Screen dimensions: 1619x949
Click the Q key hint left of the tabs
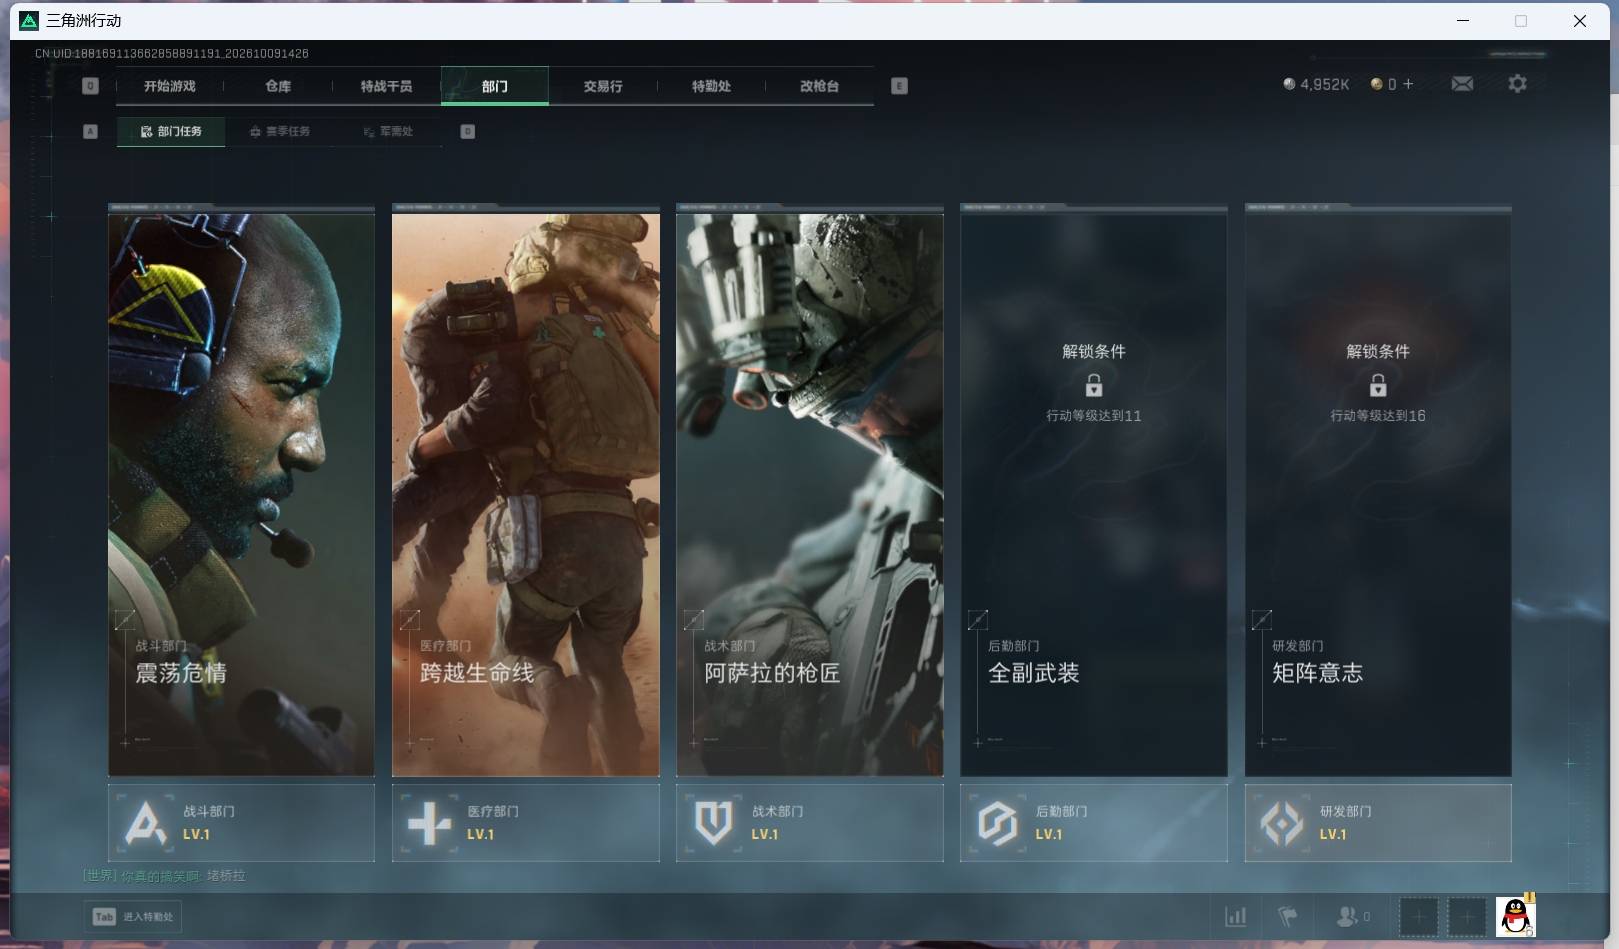pos(90,86)
